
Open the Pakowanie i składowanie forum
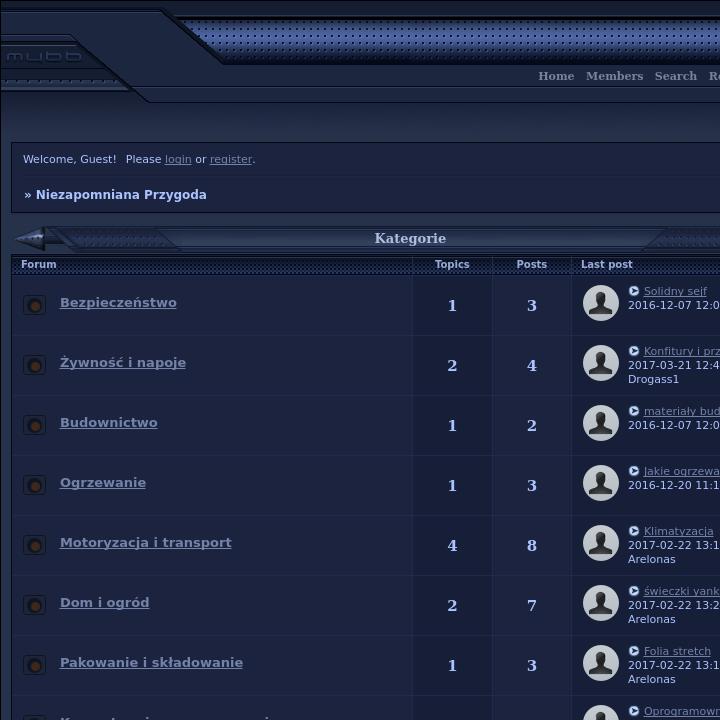151,663
